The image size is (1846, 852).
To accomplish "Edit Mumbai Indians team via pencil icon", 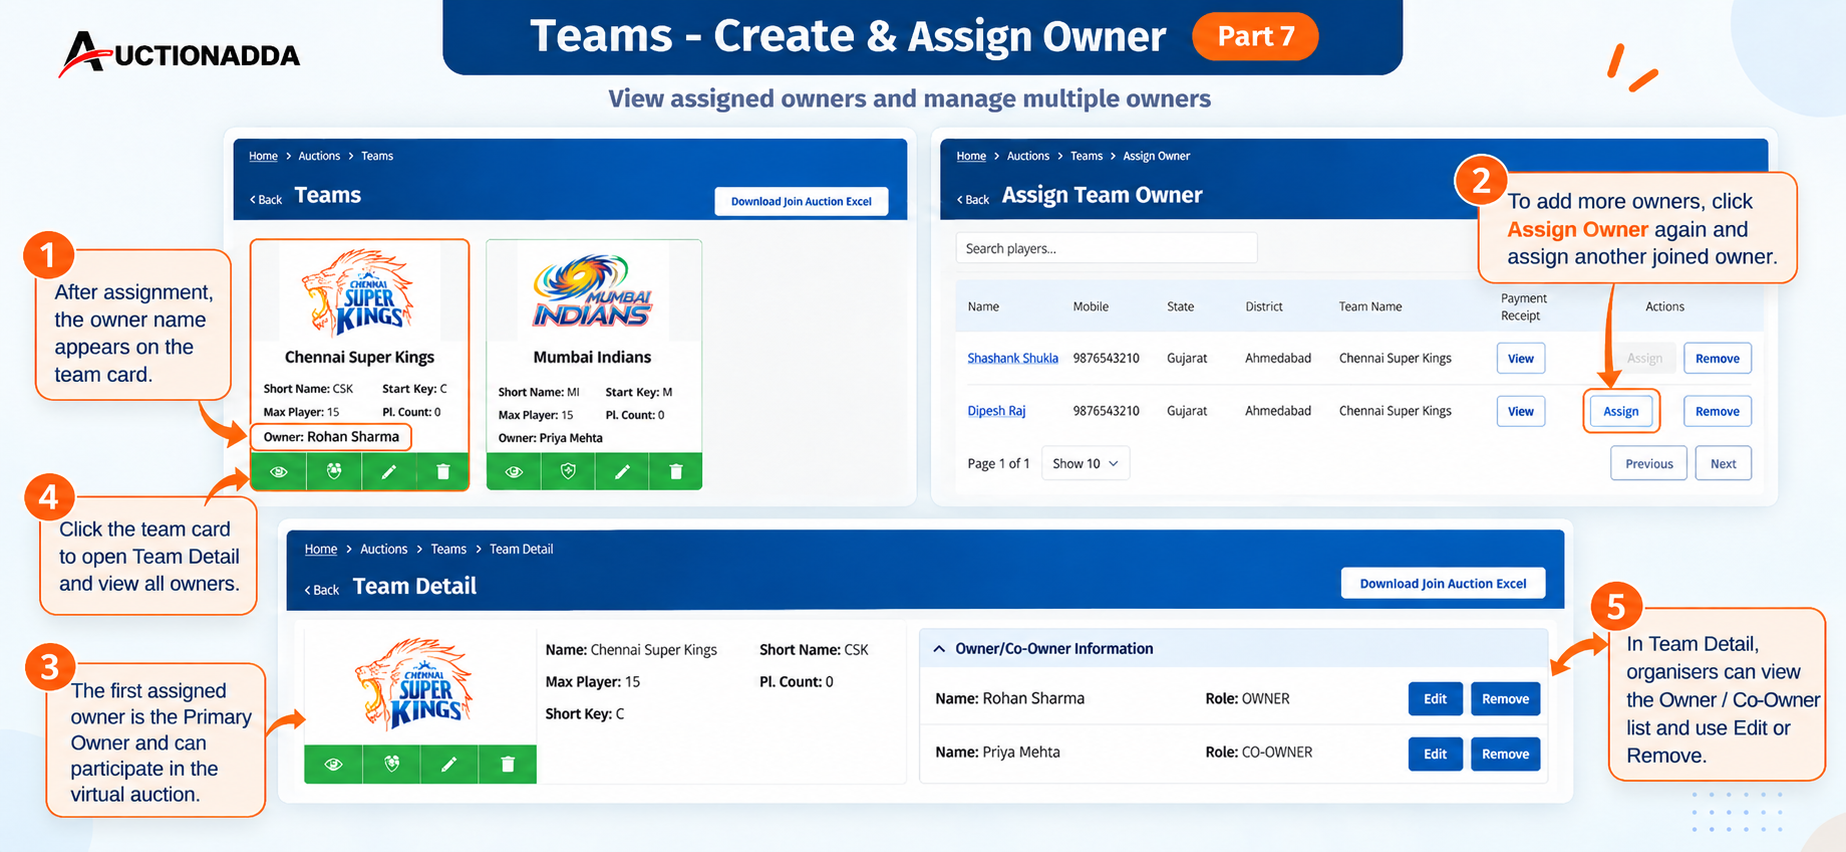I will pyautogui.click(x=622, y=472).
